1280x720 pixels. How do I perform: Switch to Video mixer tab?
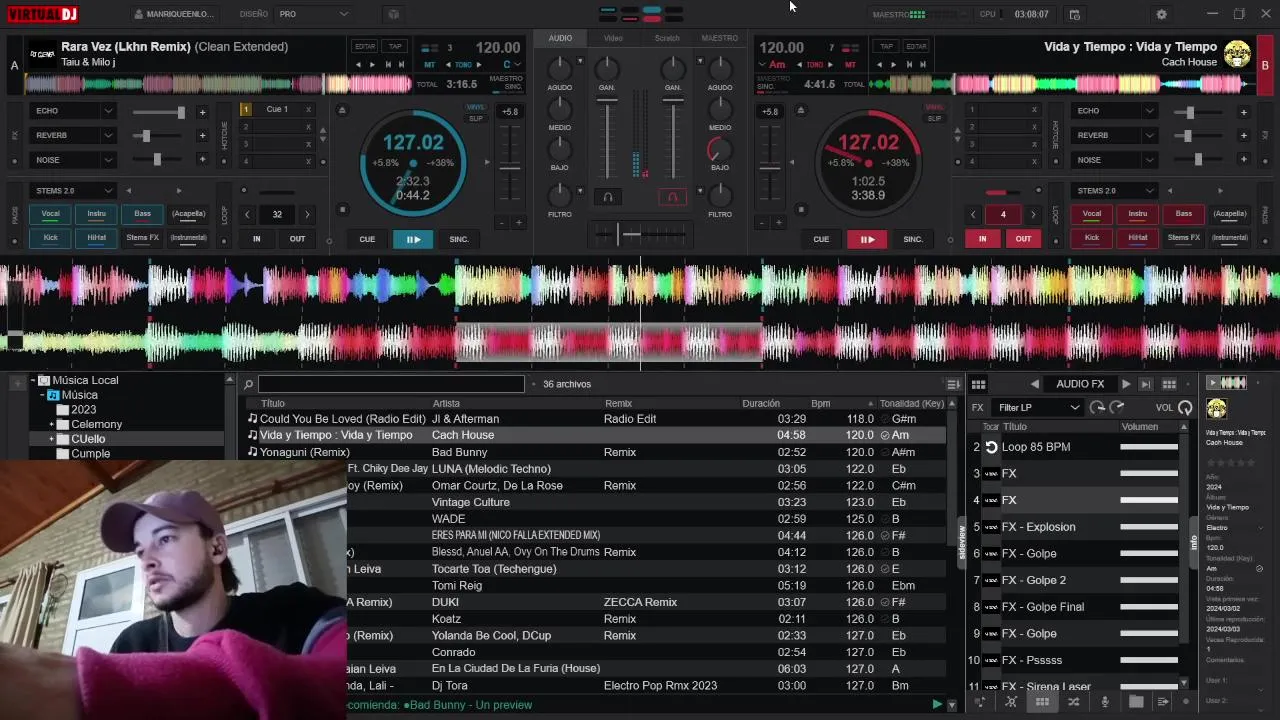613,38
